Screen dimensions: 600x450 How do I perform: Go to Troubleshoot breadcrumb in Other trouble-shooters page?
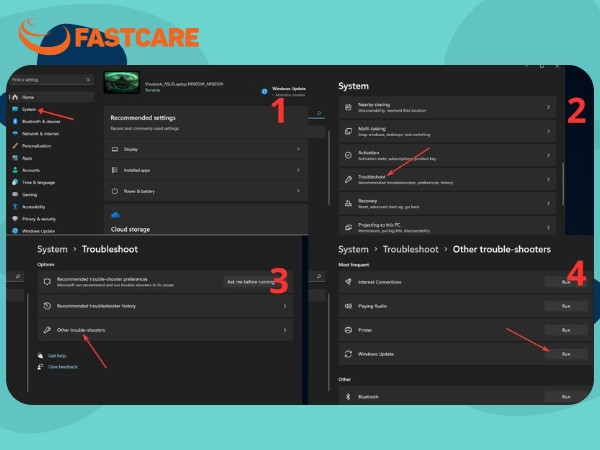tap(411, 249)
